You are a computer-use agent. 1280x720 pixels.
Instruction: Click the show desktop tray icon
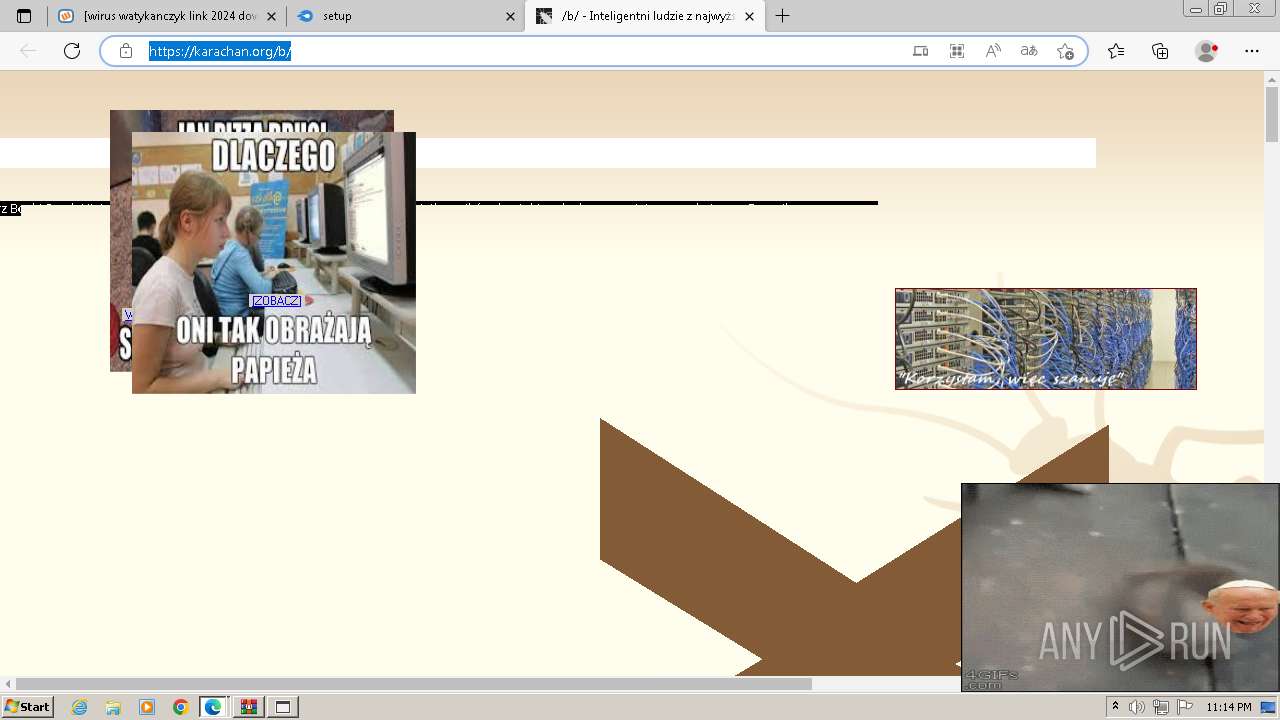pos(1268,707)
